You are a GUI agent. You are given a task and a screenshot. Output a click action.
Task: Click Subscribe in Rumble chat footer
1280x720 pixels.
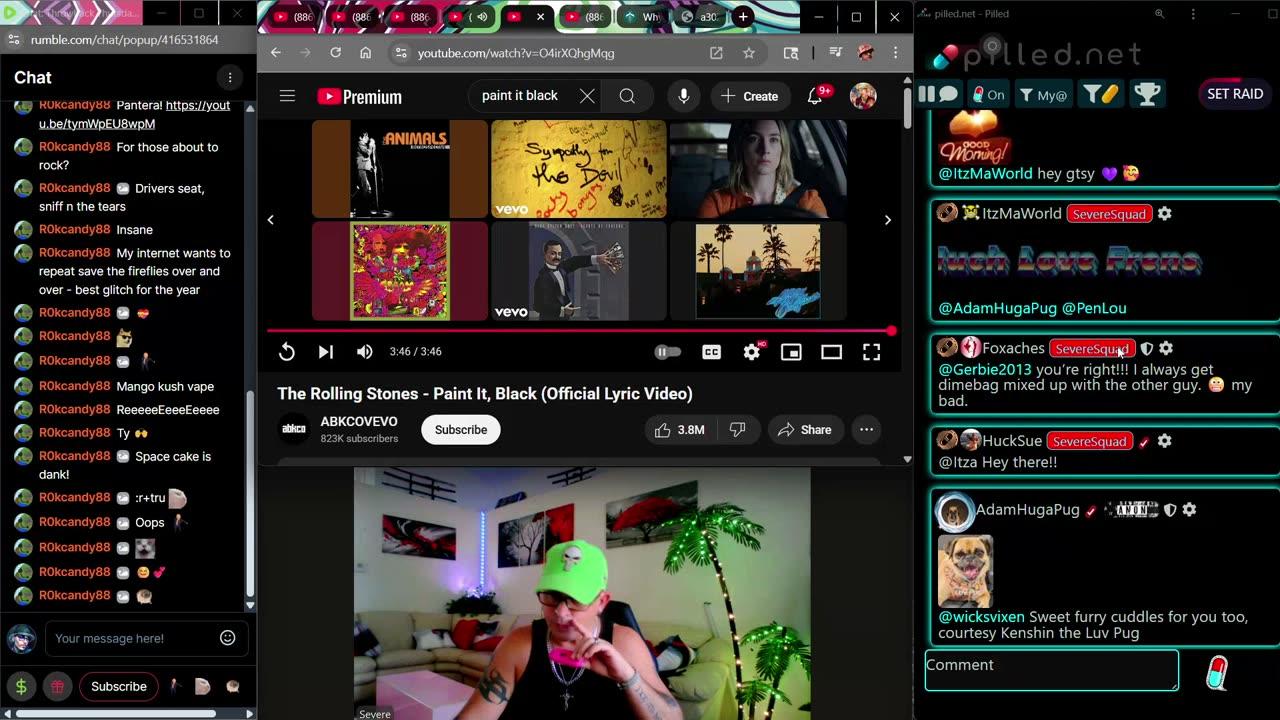[x=119, y=687]
